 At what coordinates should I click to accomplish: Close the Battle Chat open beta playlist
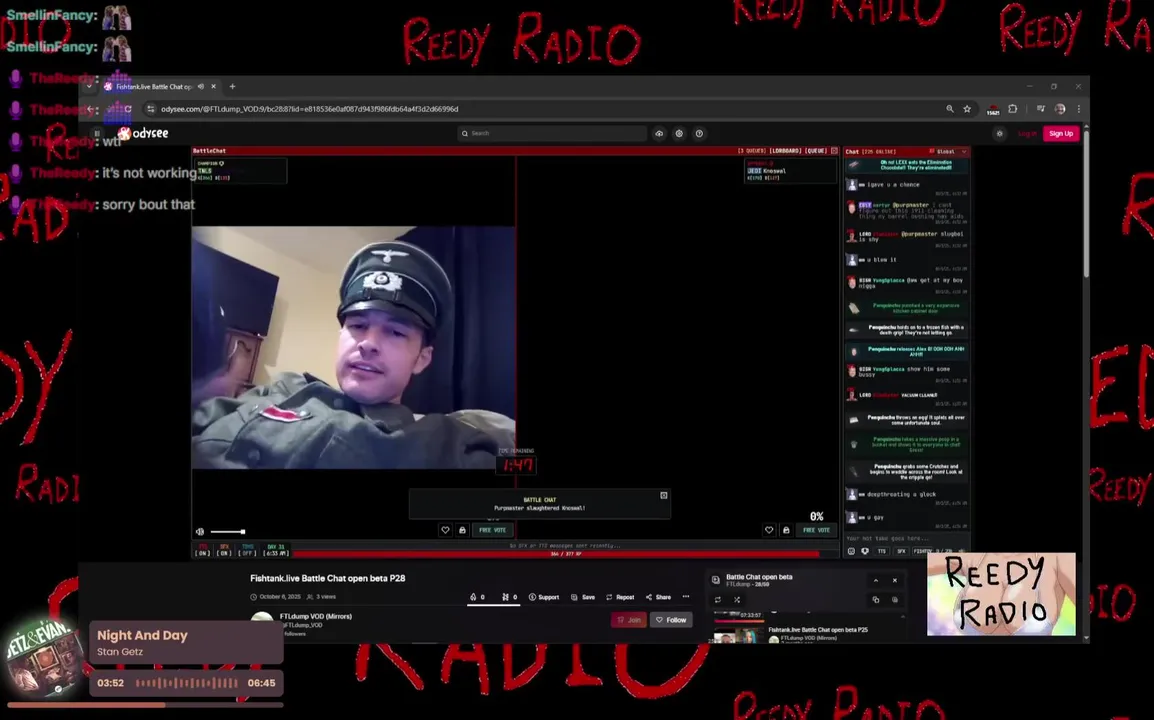tap(895, 580)
